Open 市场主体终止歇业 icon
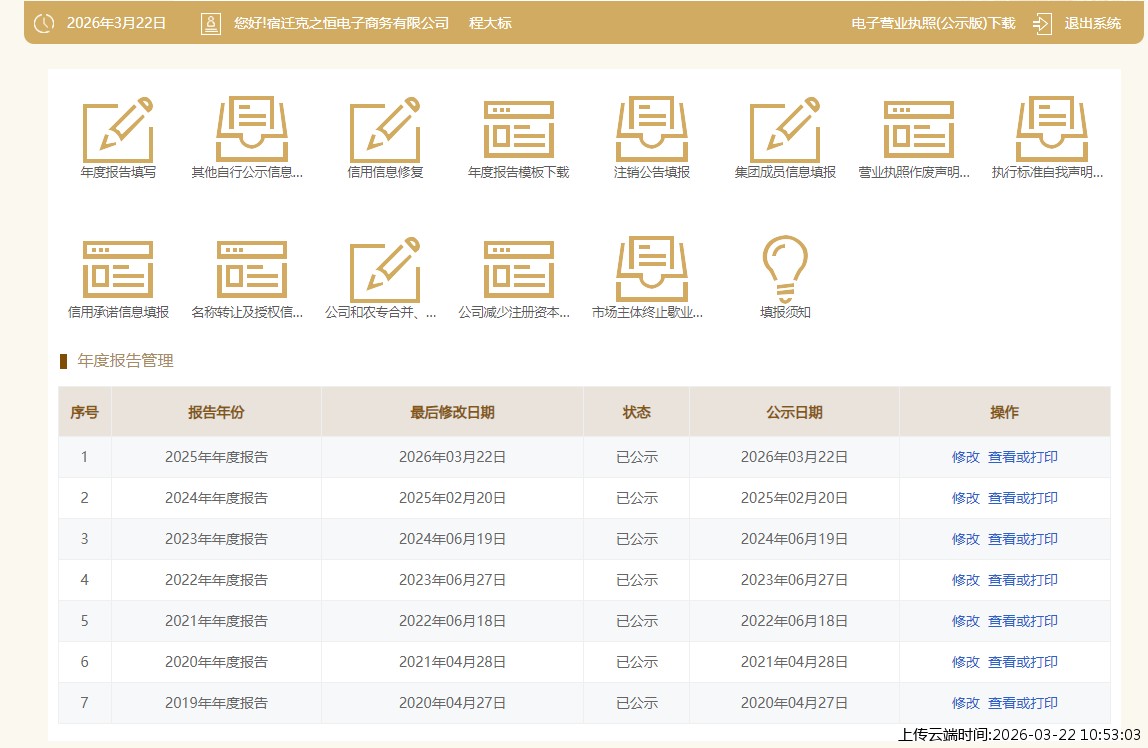 pyautogui.click(x=651, y=270)
